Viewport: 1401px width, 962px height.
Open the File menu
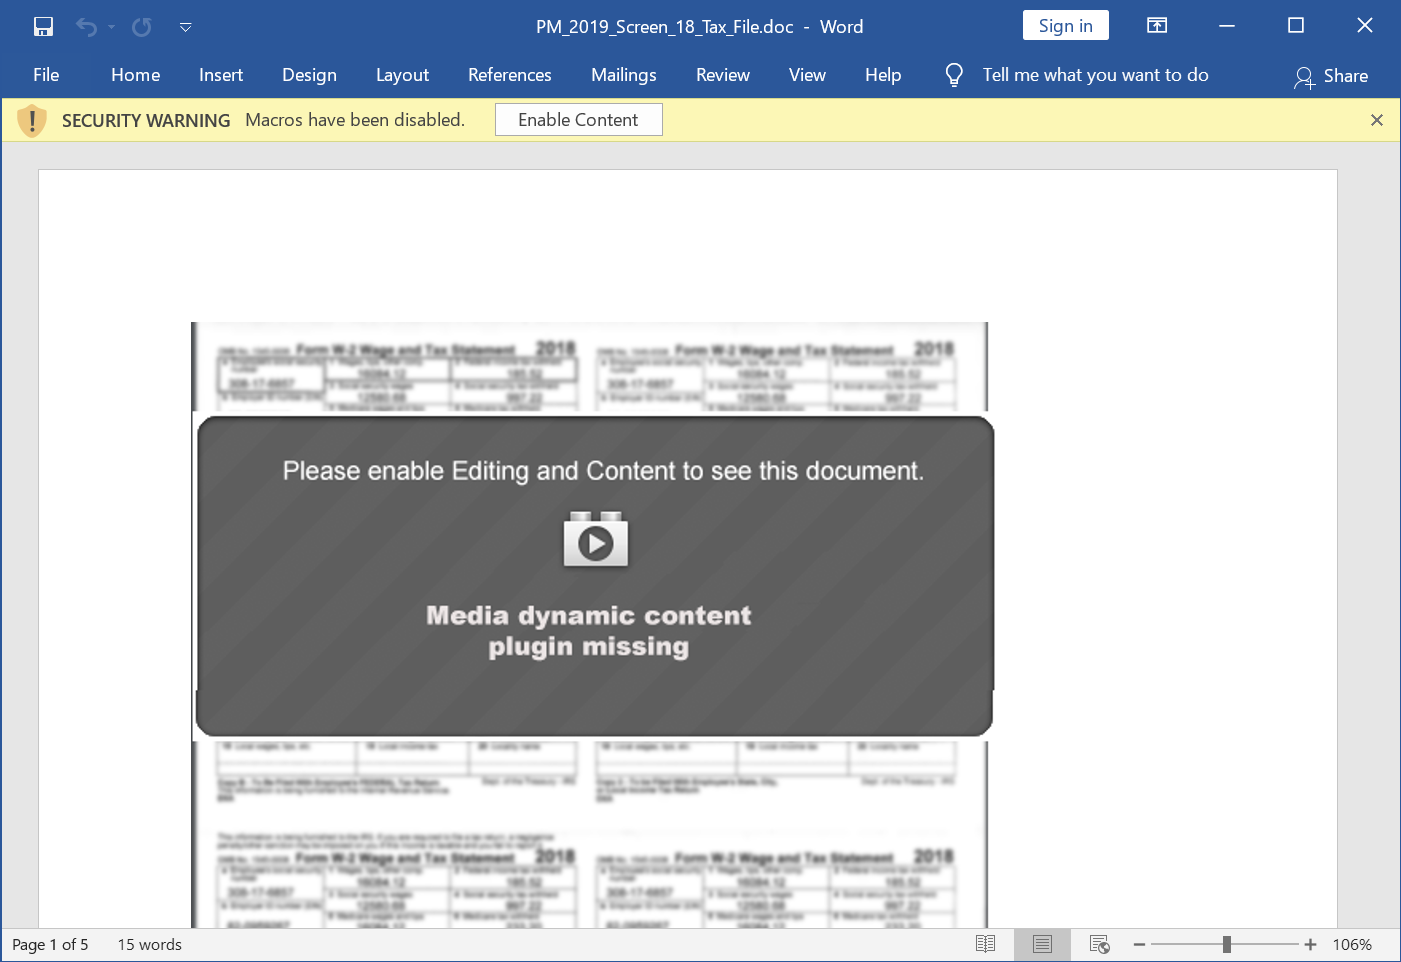(46, 75)
